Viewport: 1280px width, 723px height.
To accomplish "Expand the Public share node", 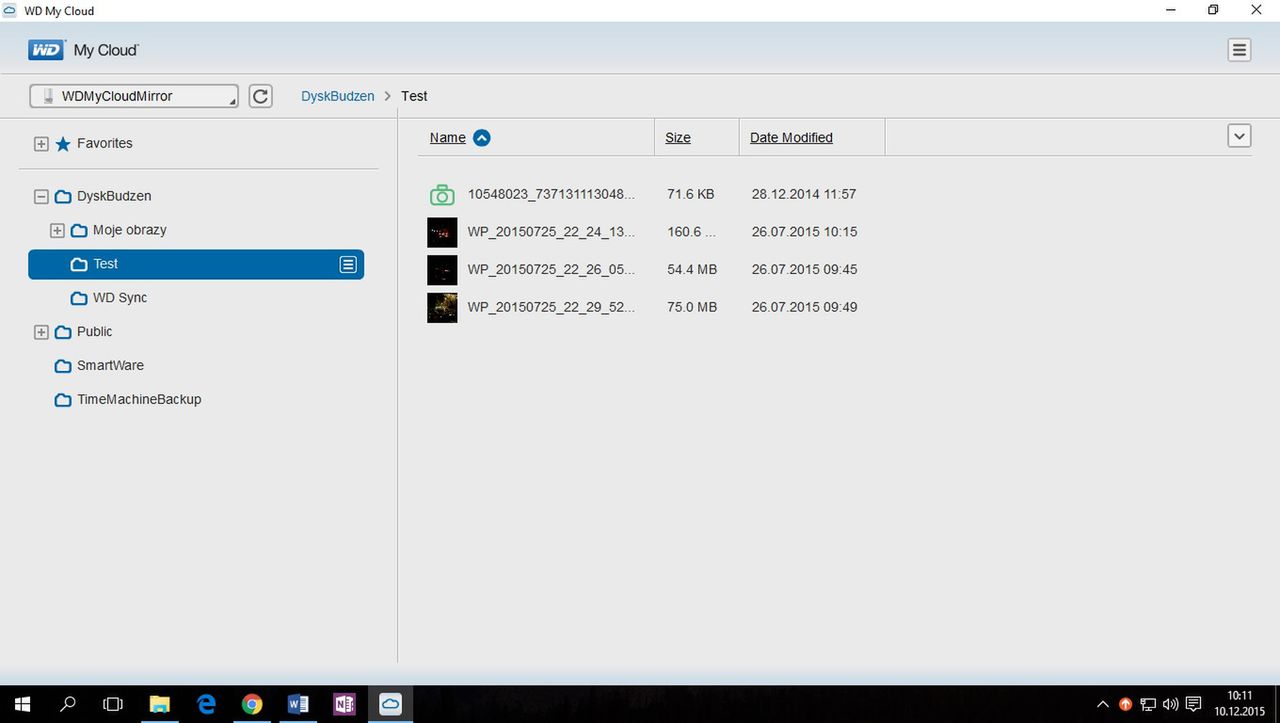I will [41, 332].
